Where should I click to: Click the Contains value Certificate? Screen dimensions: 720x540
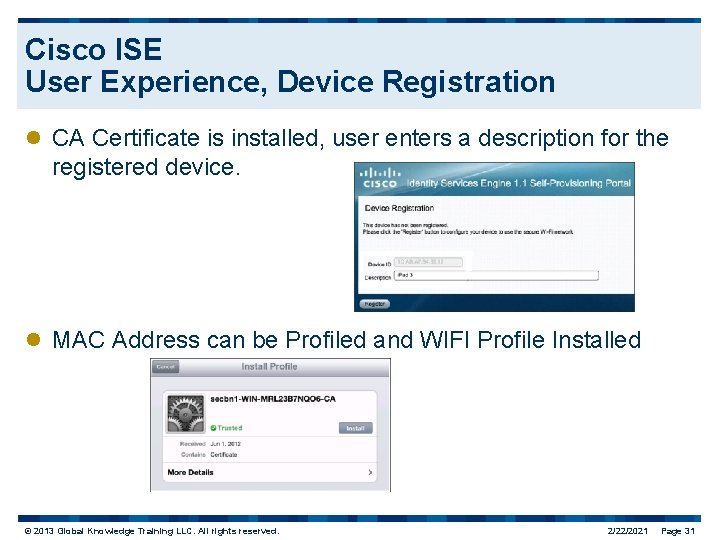click(224, 455)
